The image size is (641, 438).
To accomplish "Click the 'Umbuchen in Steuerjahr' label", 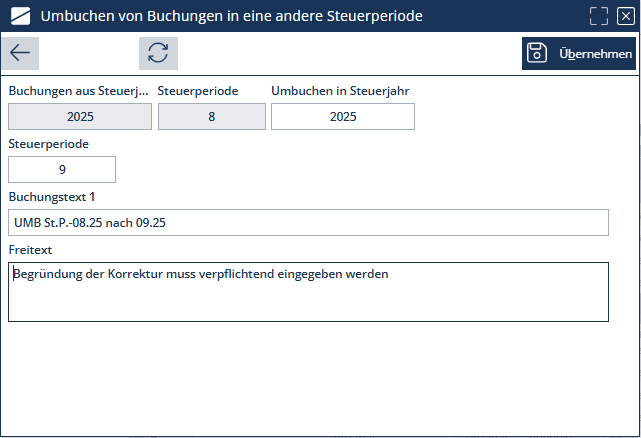I will pyautogui.click(x=340, y=91).
